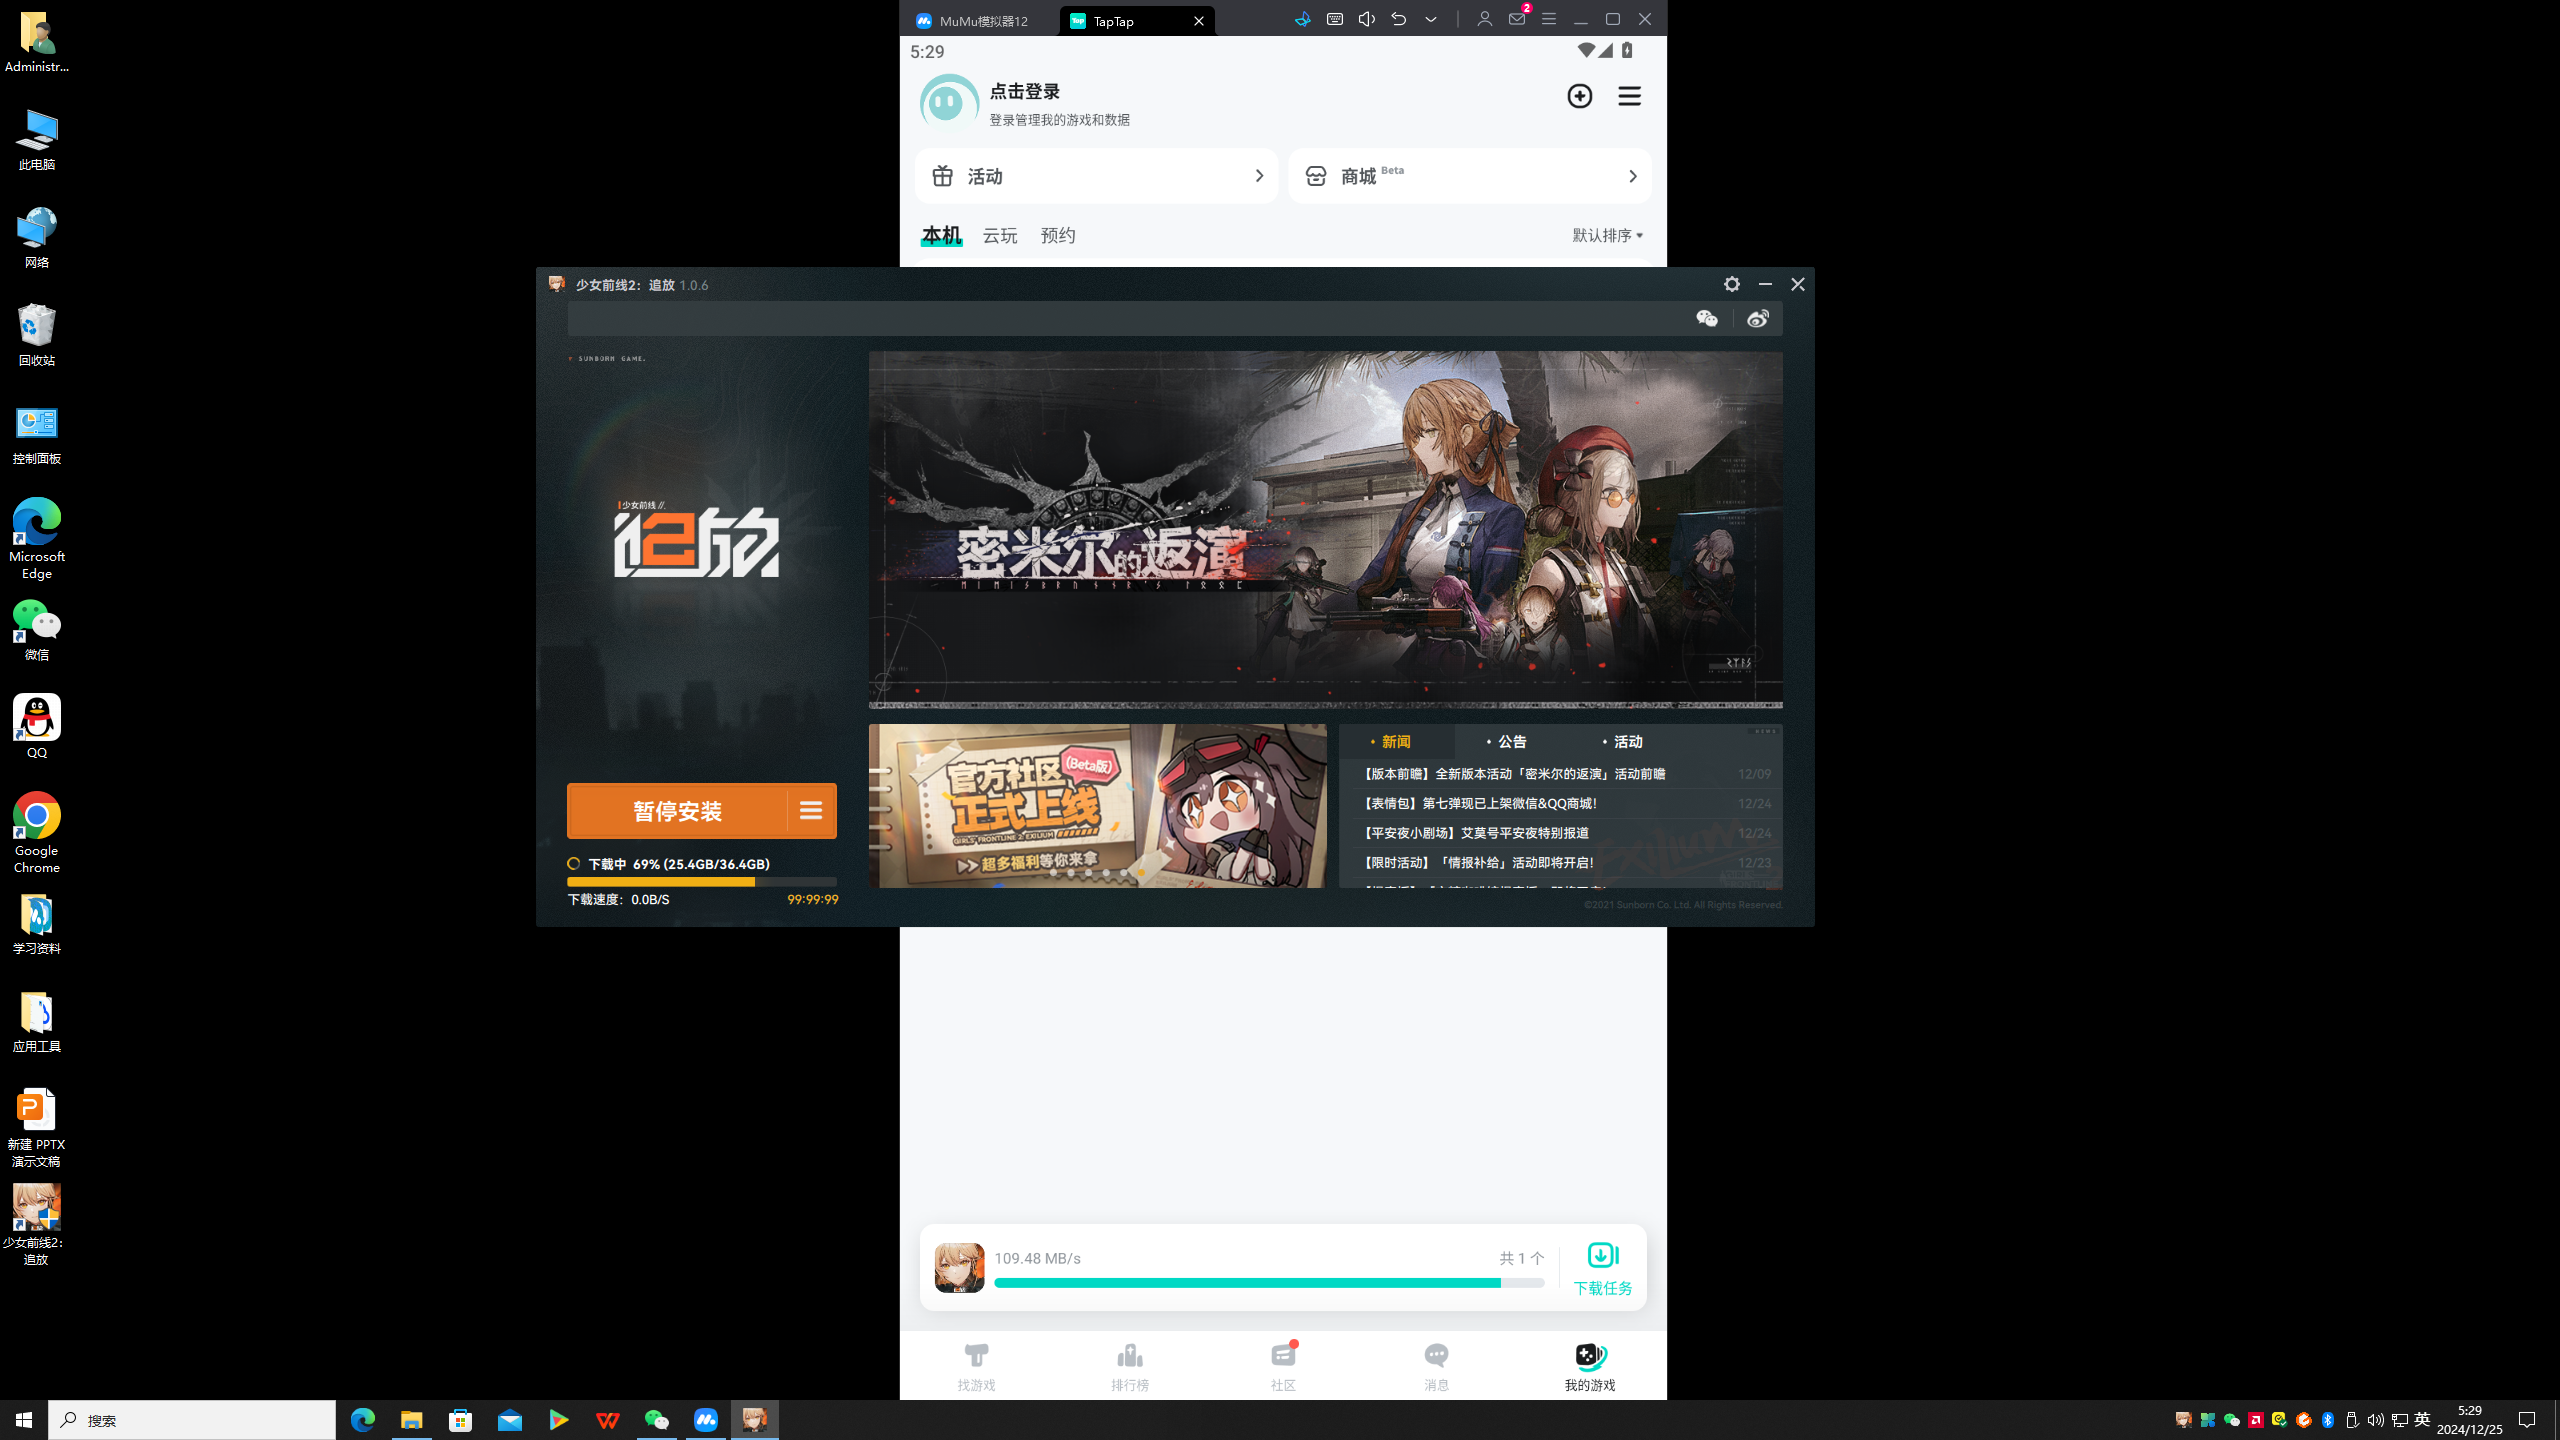Expand the 共 1 个 download list

[x=1522, y=1259]
